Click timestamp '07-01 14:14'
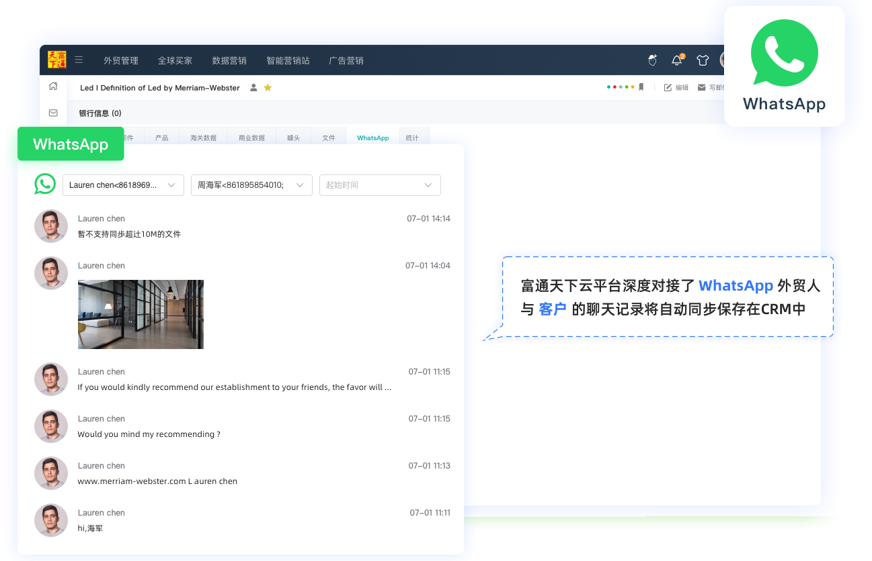 (428, 219)
